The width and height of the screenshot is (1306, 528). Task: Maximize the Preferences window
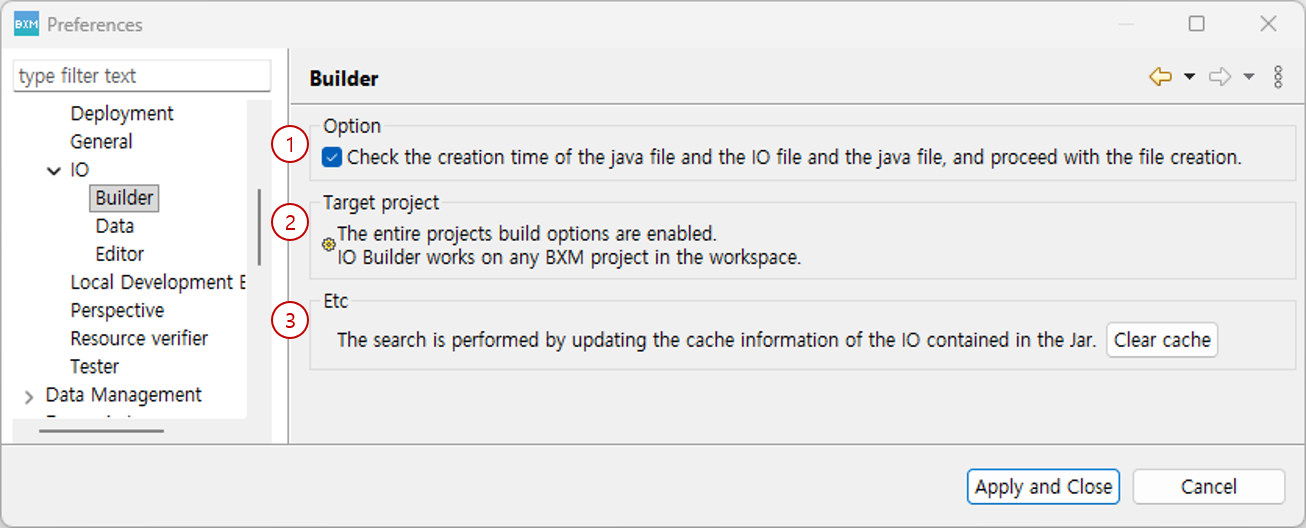tap(1196, 24)
